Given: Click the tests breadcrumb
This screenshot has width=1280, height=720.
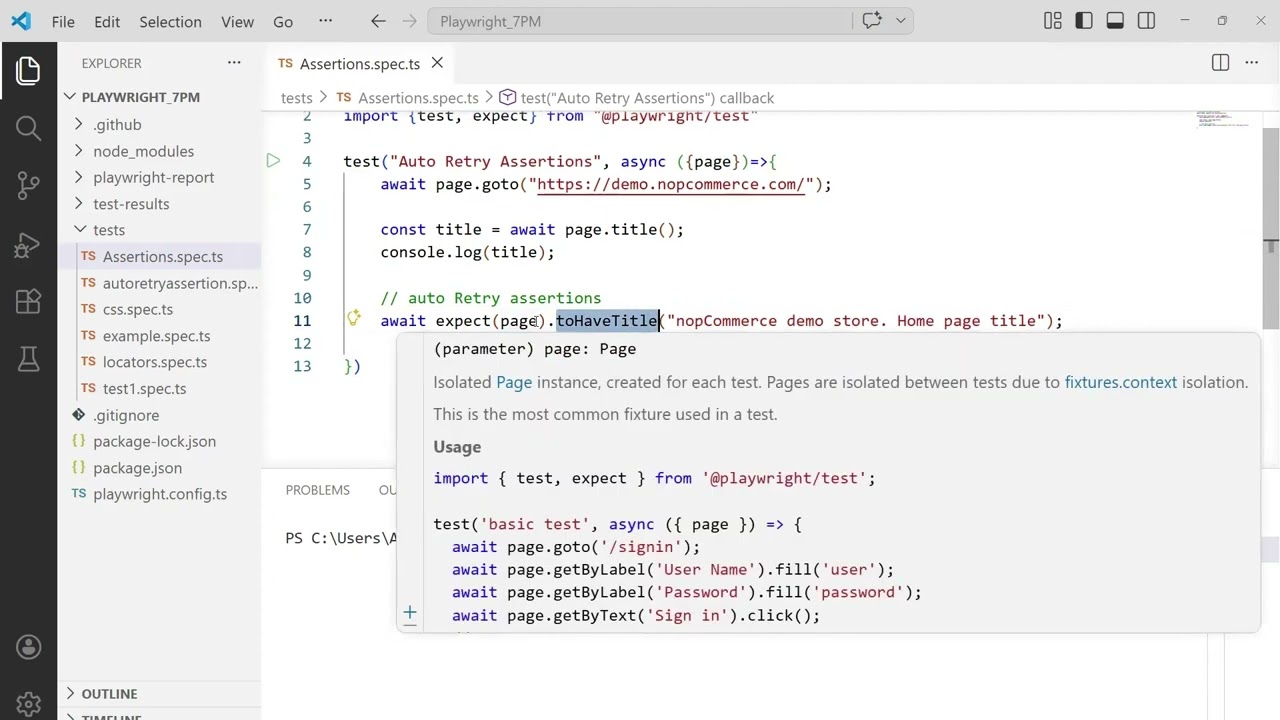Looking at the screenshot, I should pos(297,98).
